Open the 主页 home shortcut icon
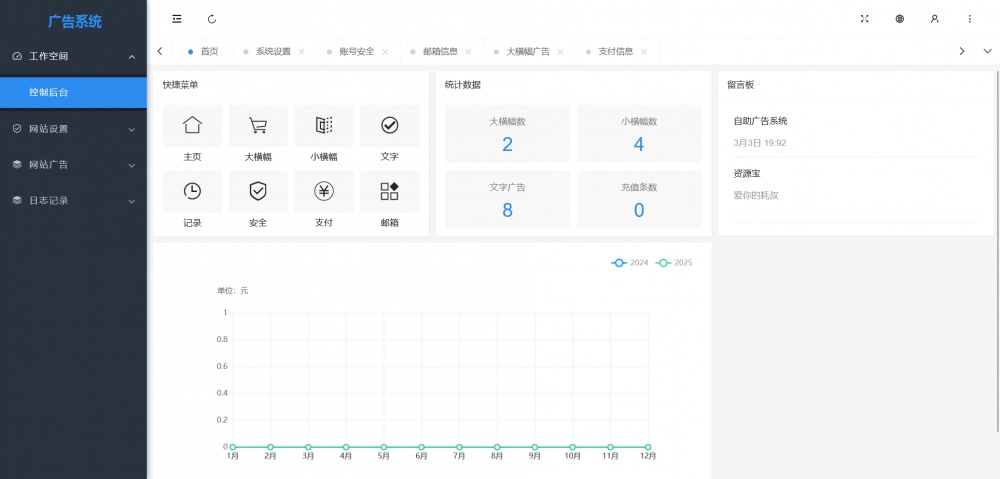This screenshot has height=479, width=1000. tap(192, 126)
